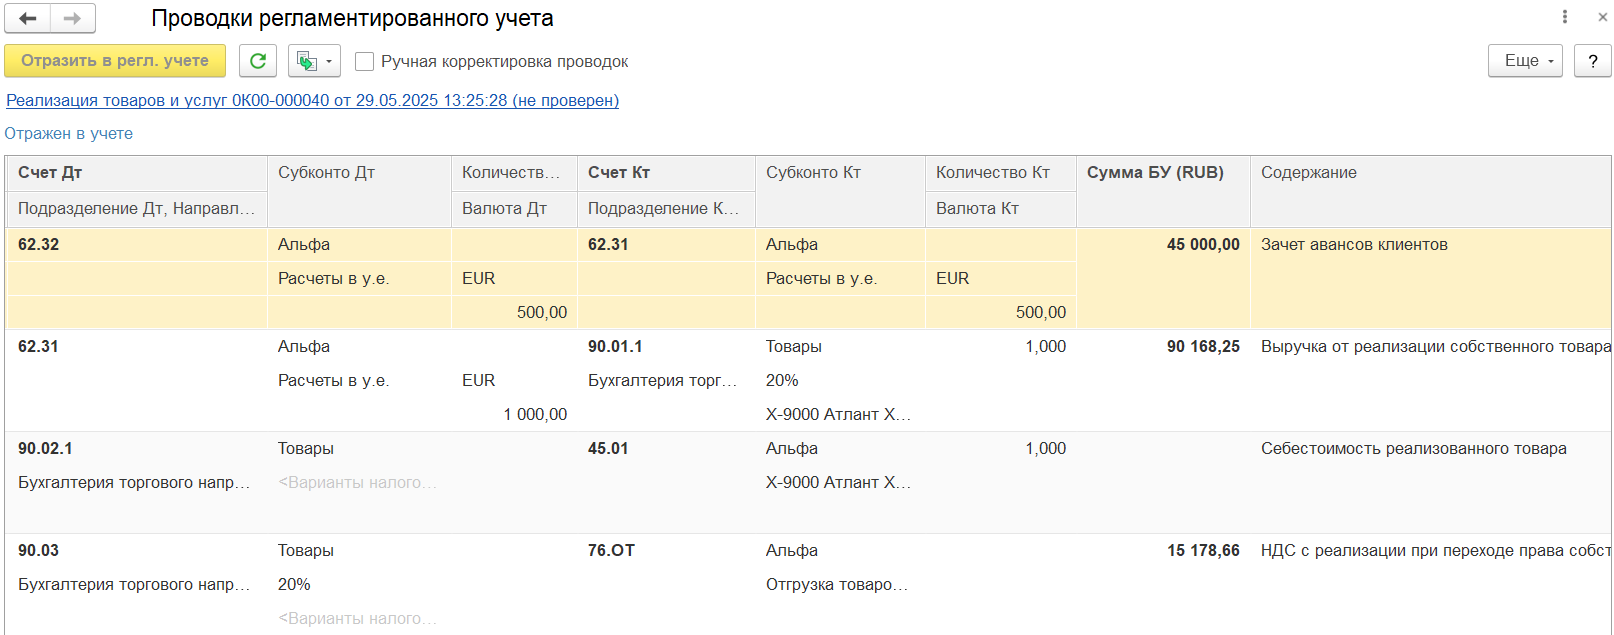Viewport: 1614px width, 635px height.
Task: Click the Отражен в учете status link
Action: point(68,133)
